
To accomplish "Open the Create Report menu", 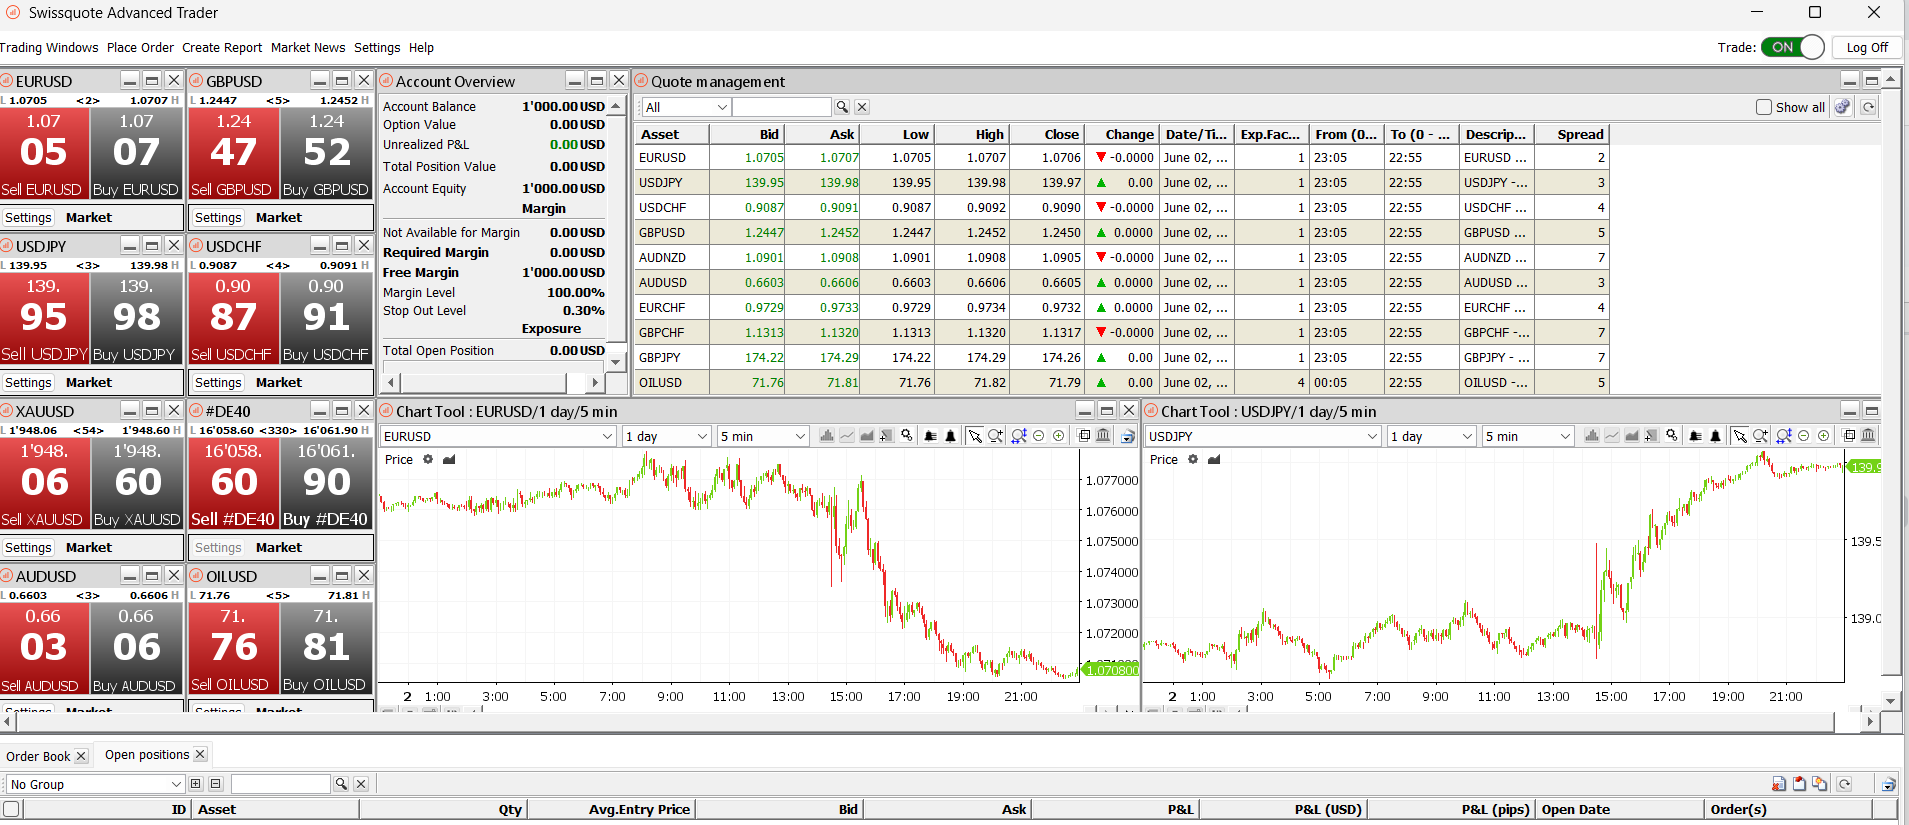I will [x=222, y=47].
